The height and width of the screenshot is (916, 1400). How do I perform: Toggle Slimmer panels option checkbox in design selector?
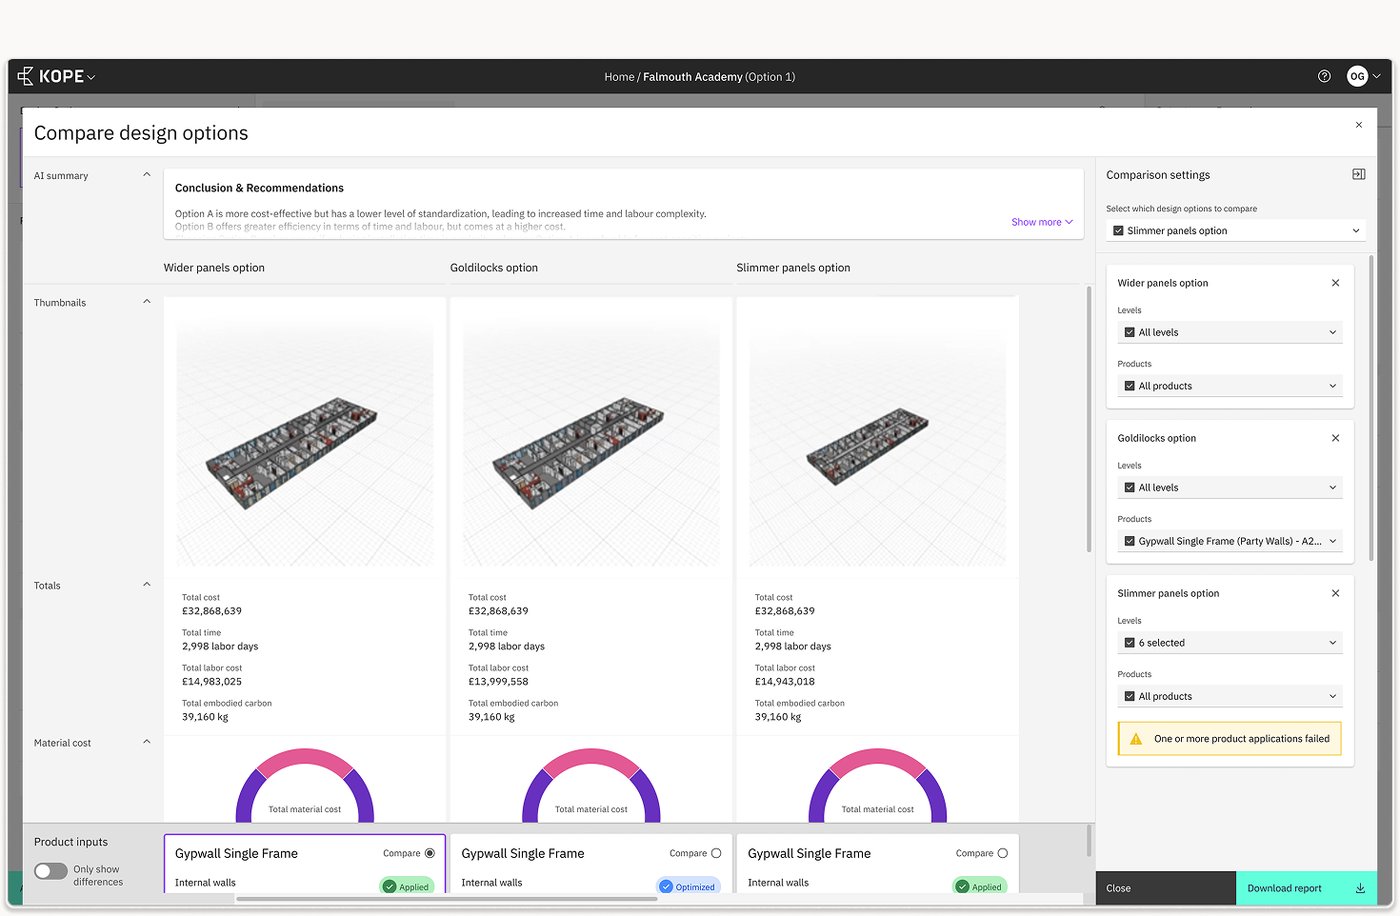coord(1118,231)
